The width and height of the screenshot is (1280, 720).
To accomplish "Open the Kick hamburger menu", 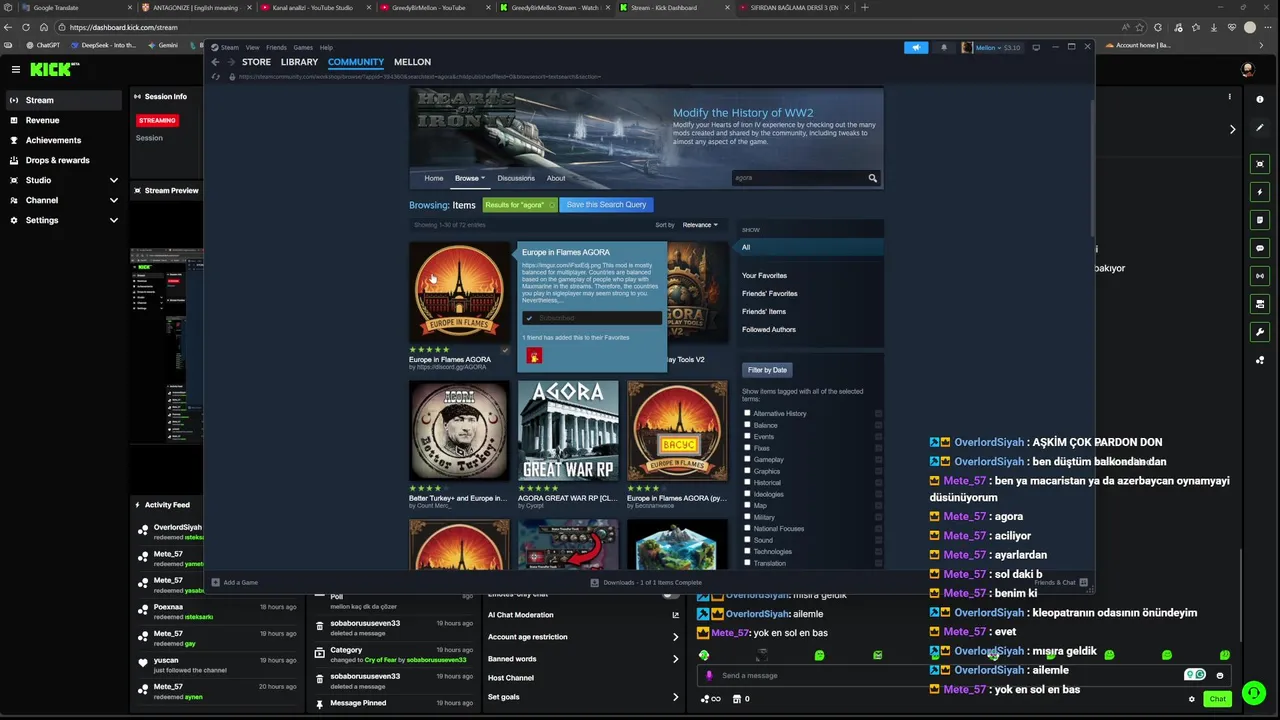I will click(x=16, y=69).
